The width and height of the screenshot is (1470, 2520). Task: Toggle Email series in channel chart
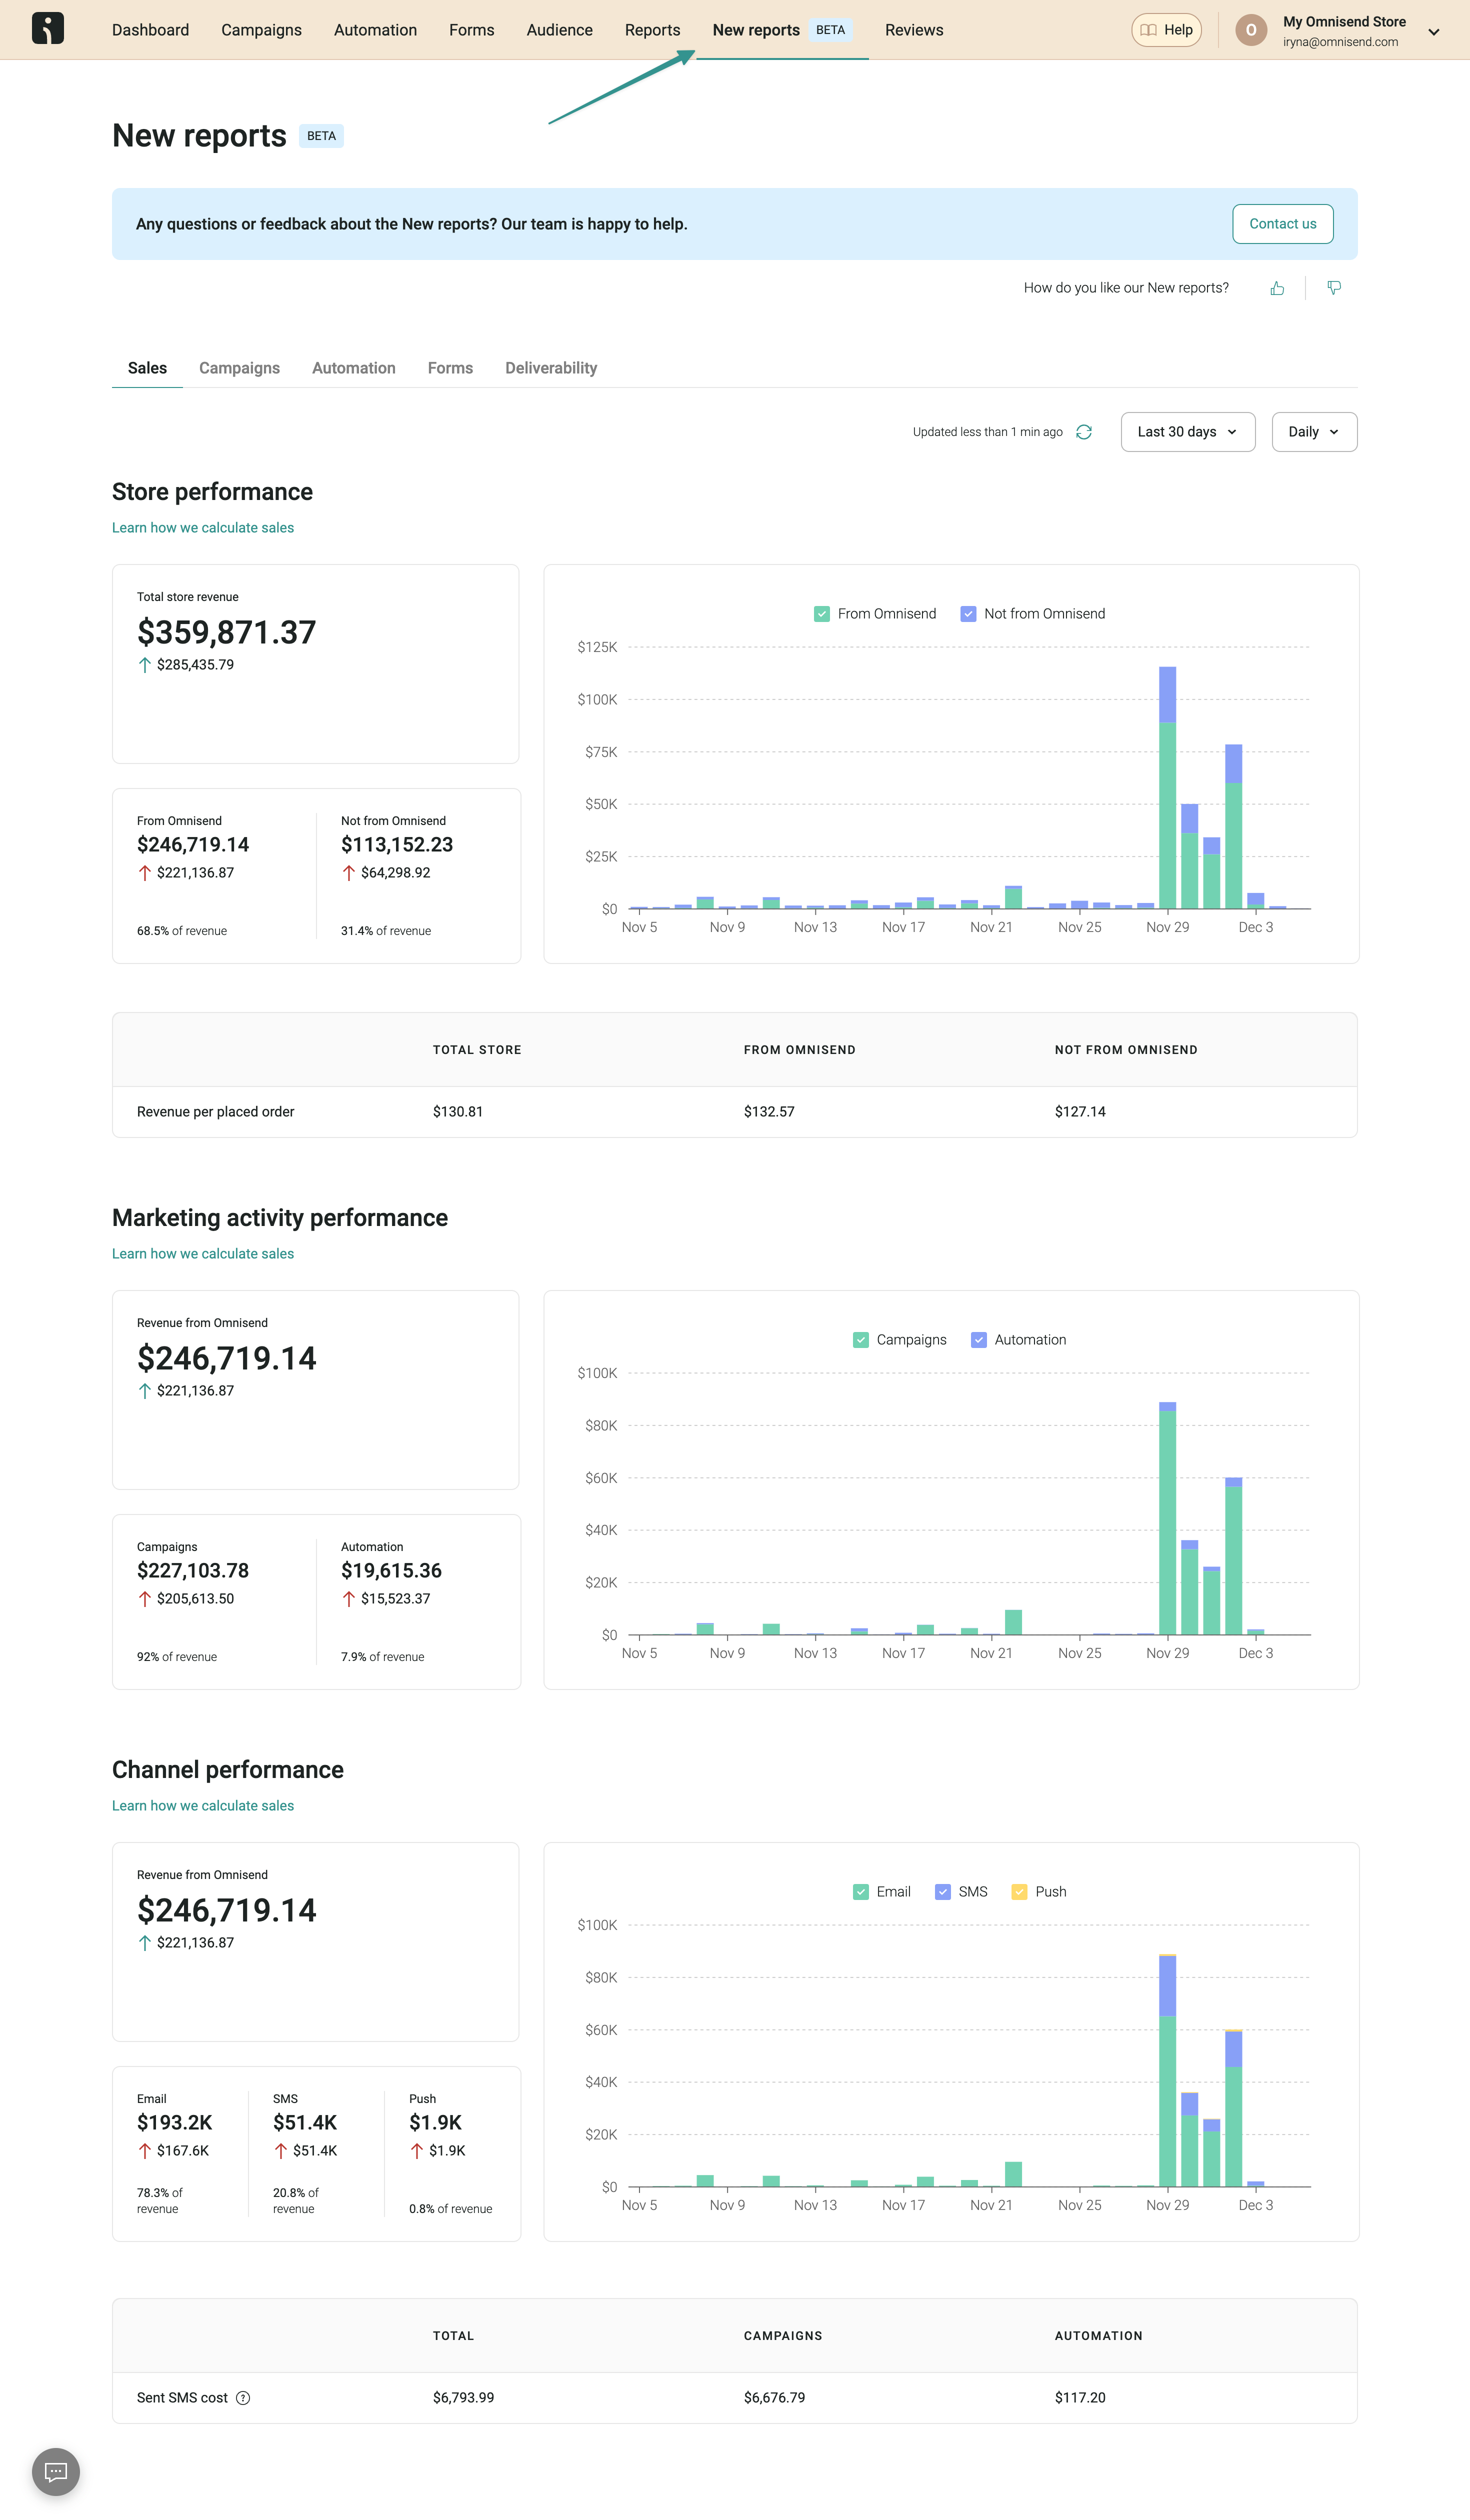[x=861, y=1892]
